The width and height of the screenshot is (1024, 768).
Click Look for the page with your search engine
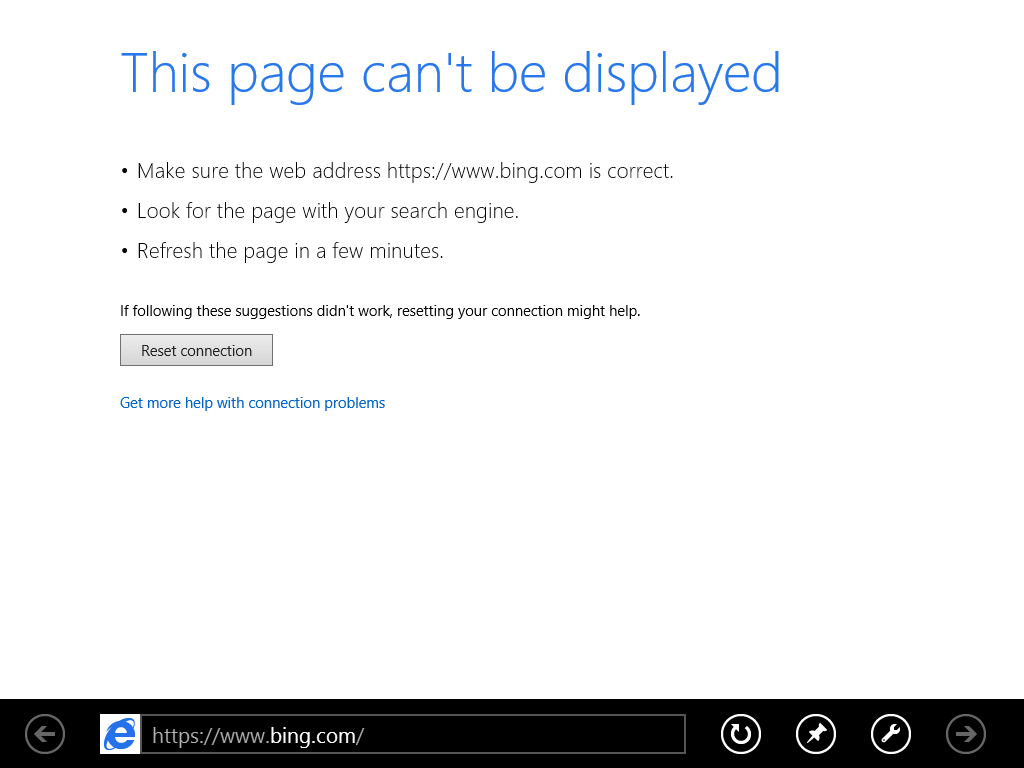(x=328, y=211)
